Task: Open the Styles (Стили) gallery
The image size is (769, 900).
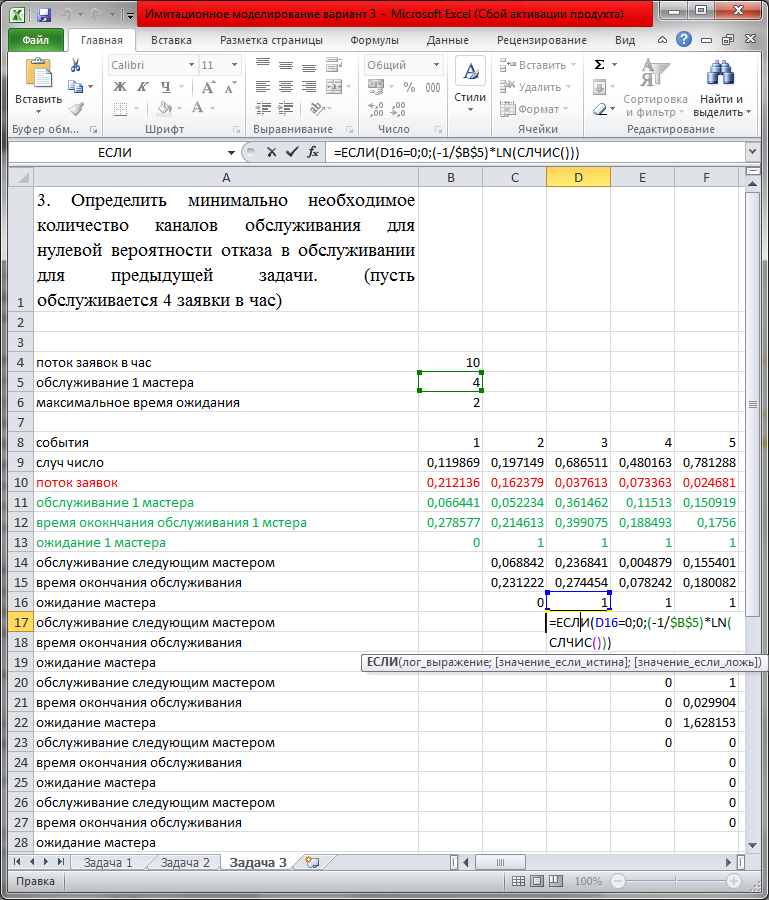Action: (x=470, y=84)
